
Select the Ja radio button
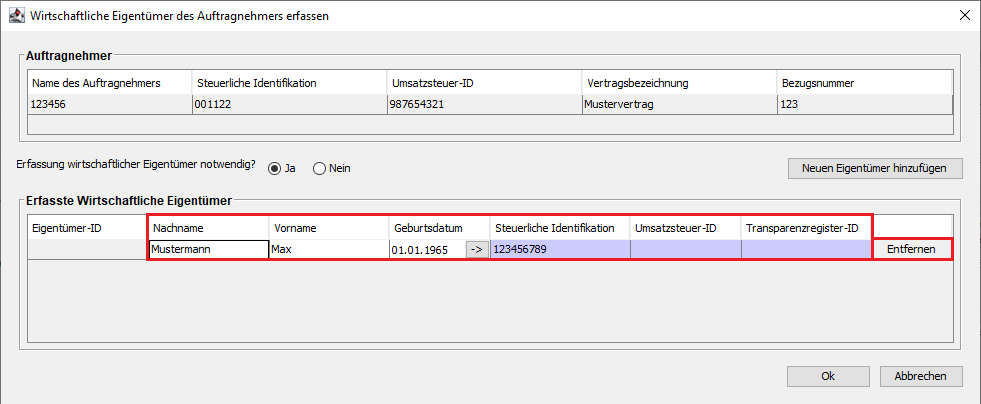coord(274,168)
